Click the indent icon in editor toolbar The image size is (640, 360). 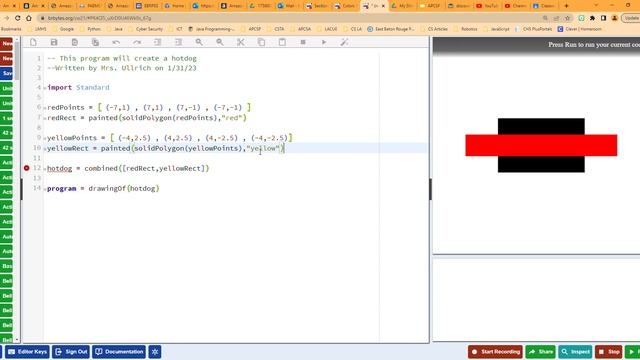[178, 42]
